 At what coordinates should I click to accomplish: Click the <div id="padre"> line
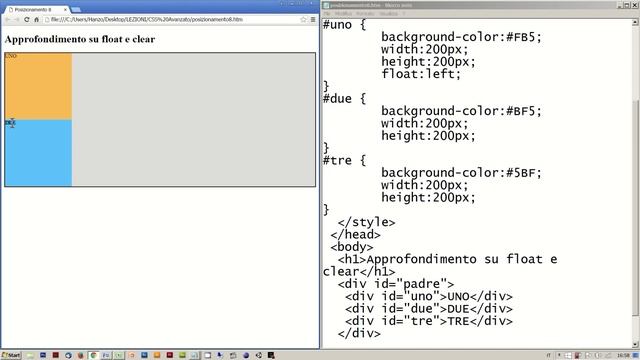(396, 284)
